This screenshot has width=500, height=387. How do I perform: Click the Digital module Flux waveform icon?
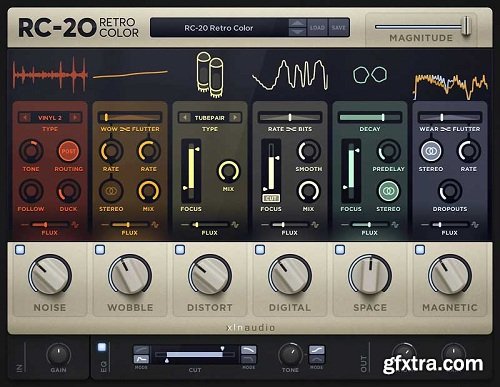[315, 225]
